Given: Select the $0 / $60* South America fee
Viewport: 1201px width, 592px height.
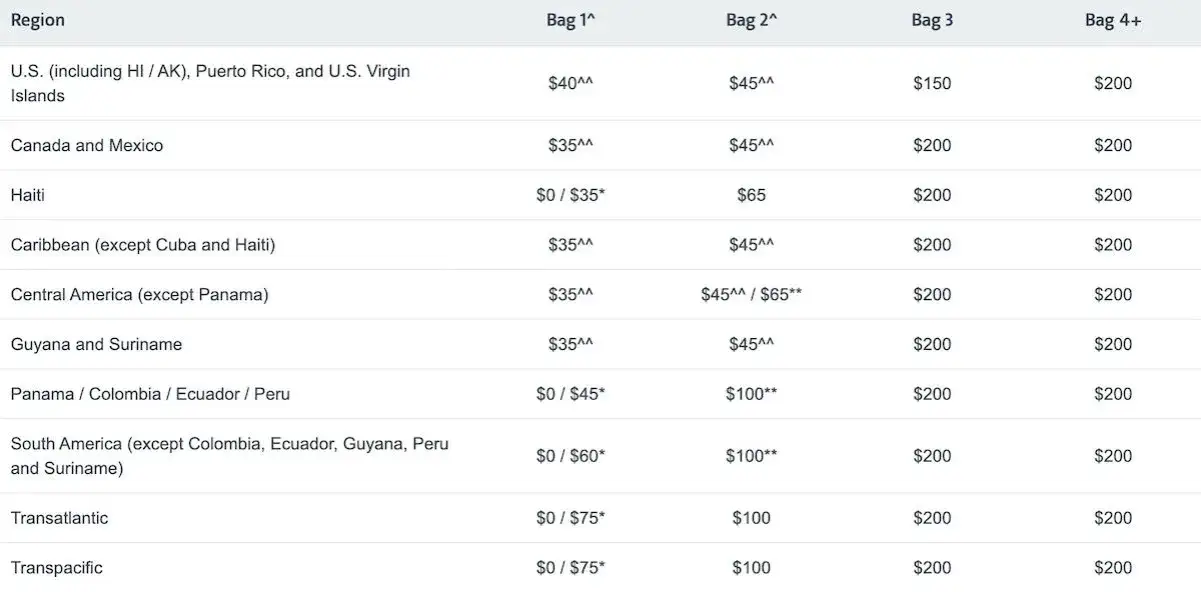Looking at the screenshot, I should (x=571, y=456).
